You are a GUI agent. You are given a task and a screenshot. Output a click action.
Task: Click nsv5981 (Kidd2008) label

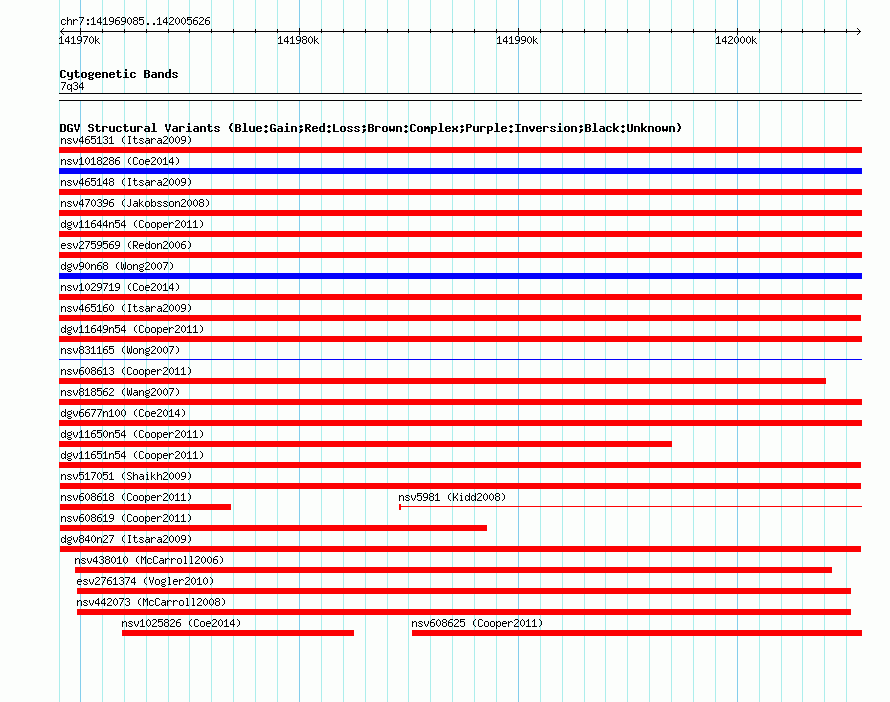pyautogui.click(x=452, y=497)
